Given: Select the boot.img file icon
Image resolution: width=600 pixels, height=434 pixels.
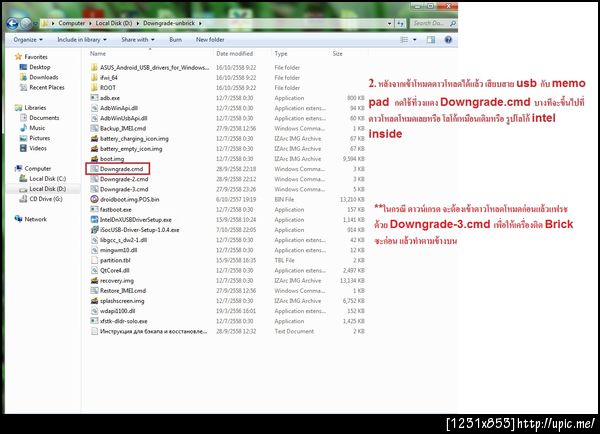Looking at the screenshot, I should click(94, 158).
